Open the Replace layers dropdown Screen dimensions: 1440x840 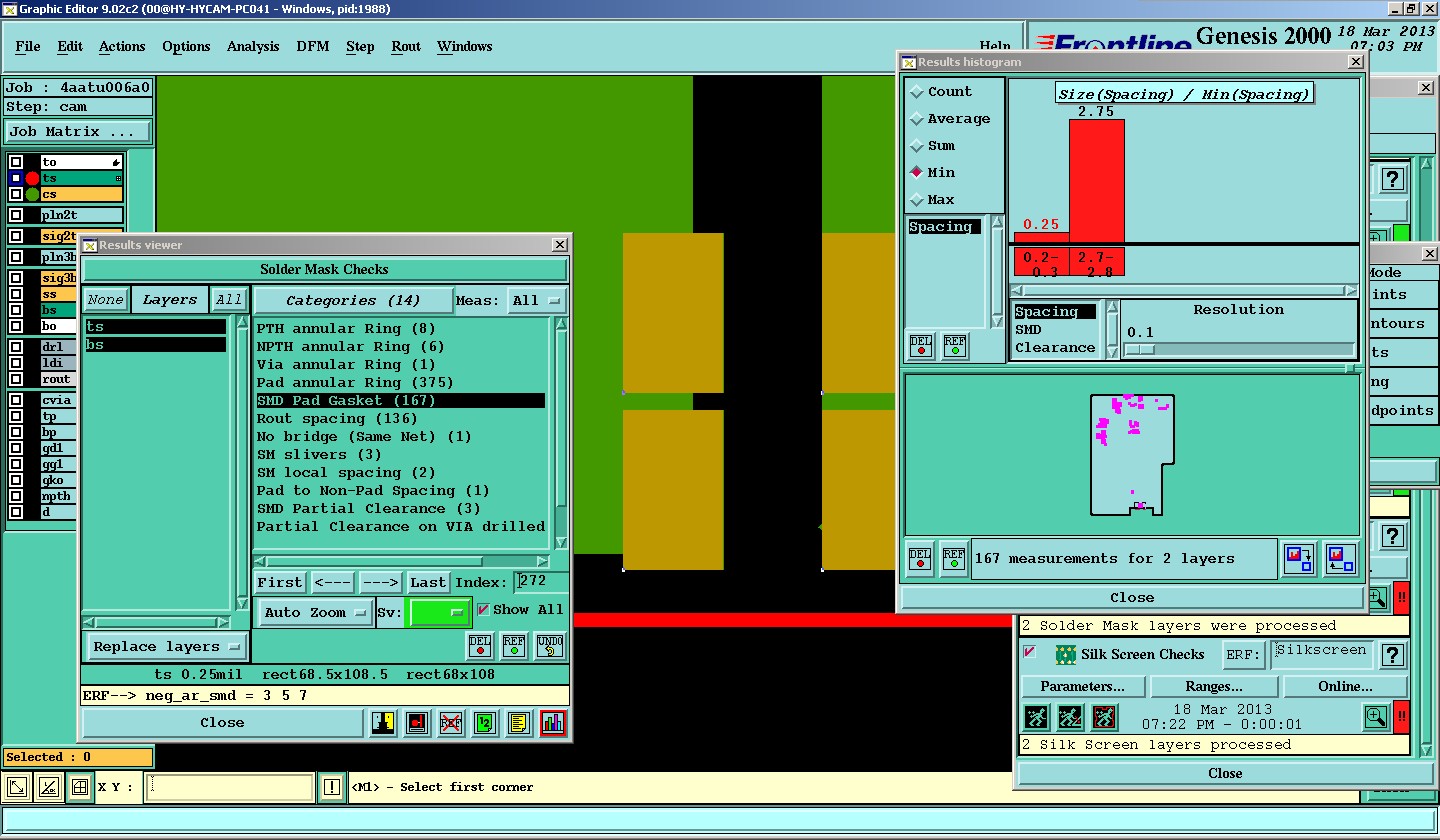(167, 647)
